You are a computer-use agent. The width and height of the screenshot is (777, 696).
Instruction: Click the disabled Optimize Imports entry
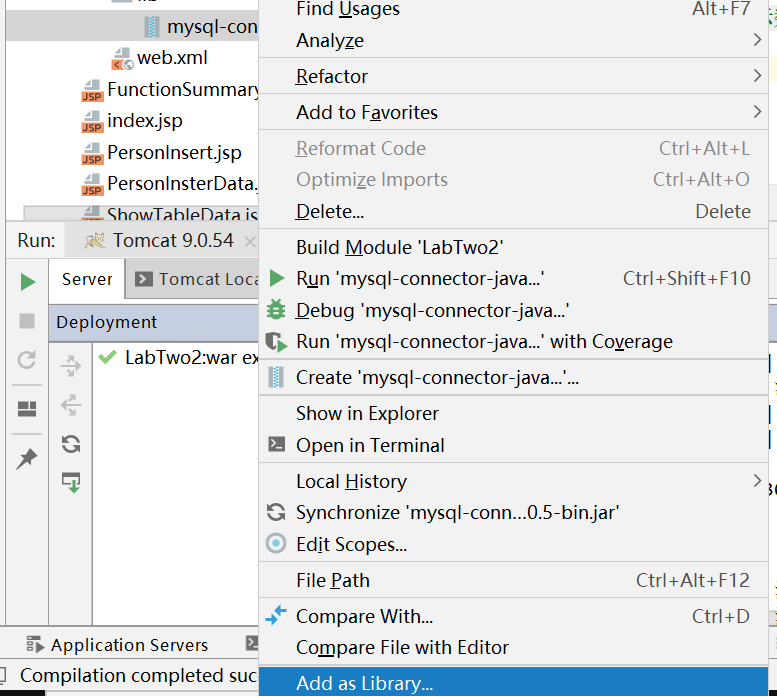pos(513,180)
